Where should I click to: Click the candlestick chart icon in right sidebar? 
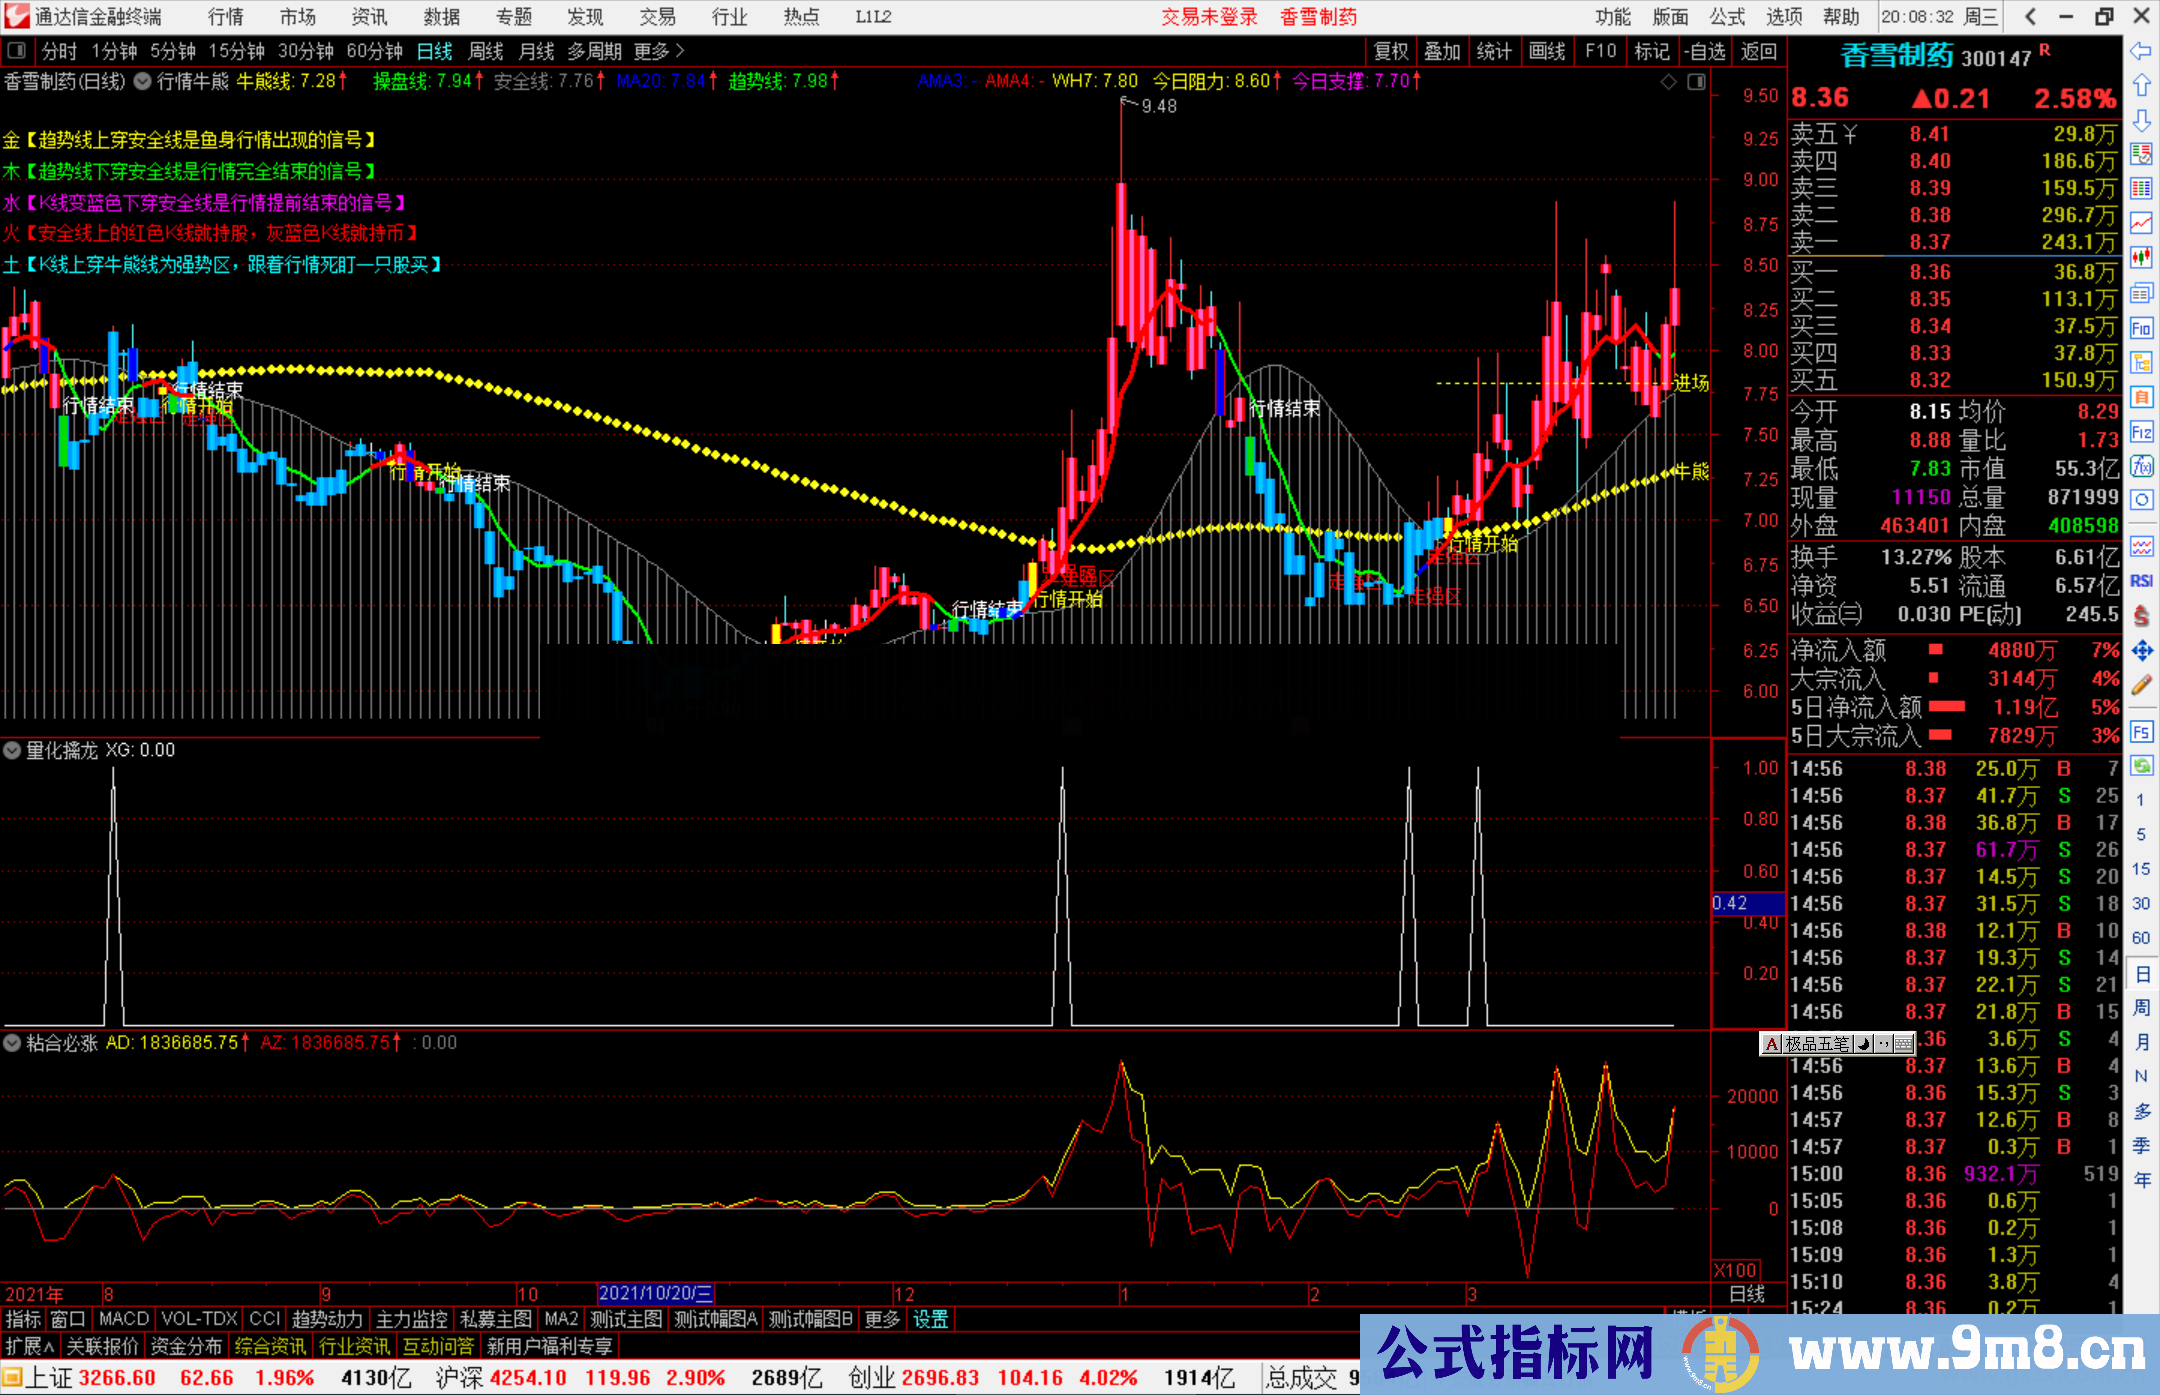click(2141, 258)
